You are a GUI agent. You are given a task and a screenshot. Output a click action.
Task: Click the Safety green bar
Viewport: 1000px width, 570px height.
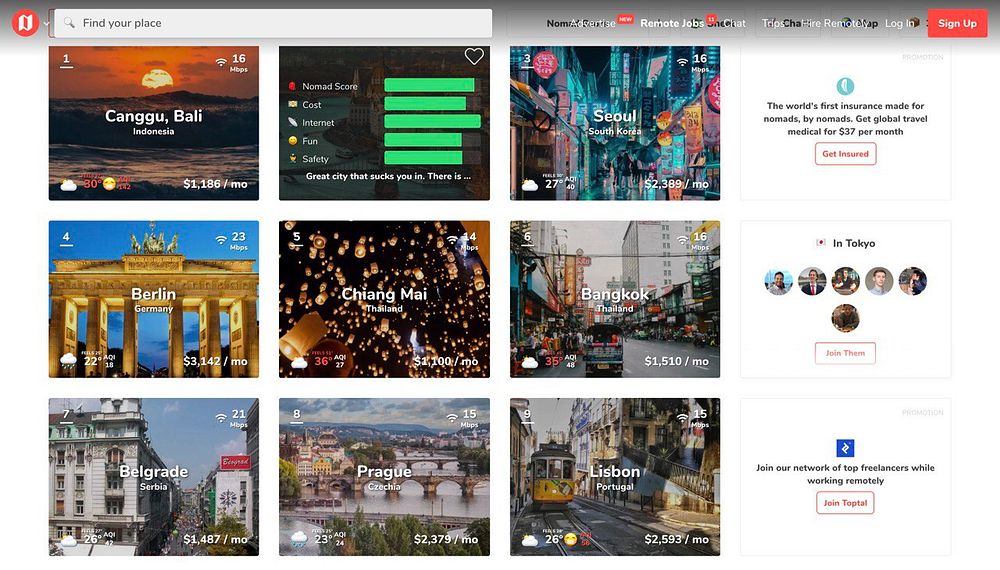pyautogui.click(x=423, y=158)
